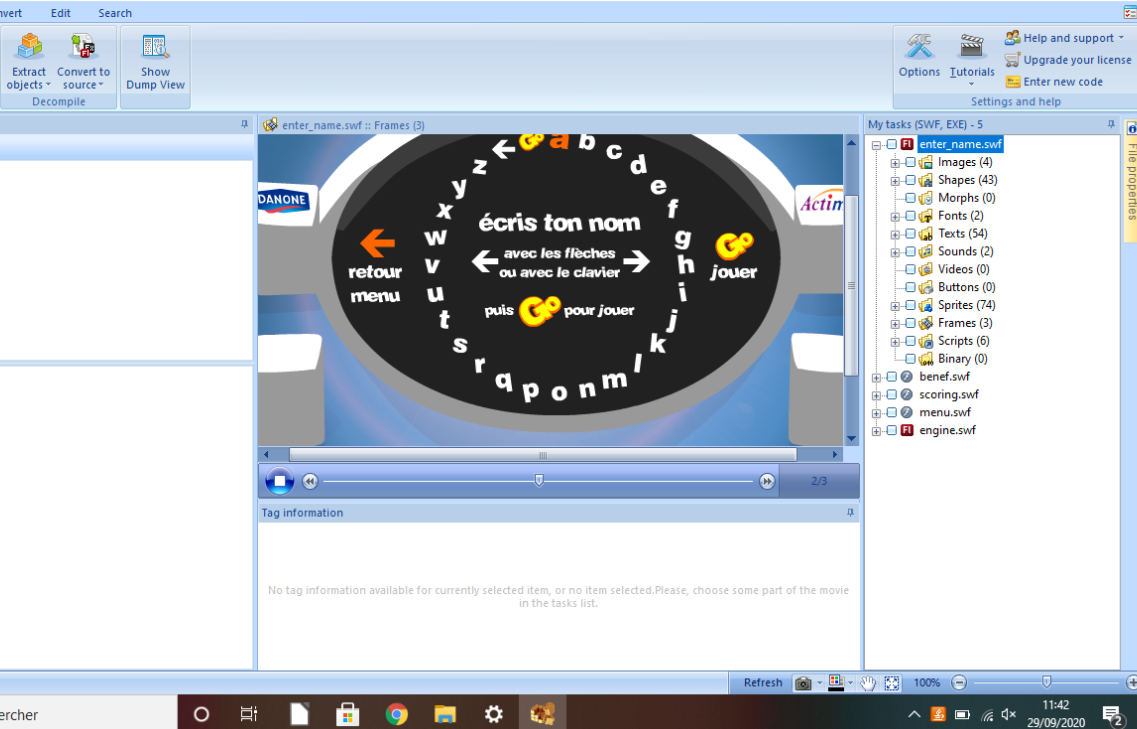The height and width of the screenshot is (729, 1137).
Task: Open the Tutorials clapperboard icon
Action: point(971,47)
